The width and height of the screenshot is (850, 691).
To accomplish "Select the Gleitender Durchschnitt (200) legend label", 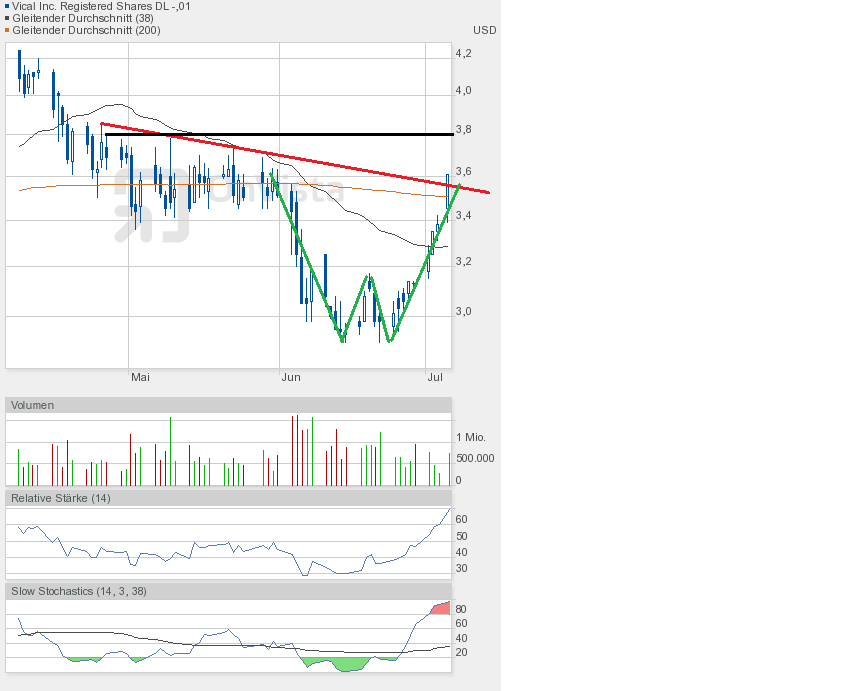I will coord(87,30).
